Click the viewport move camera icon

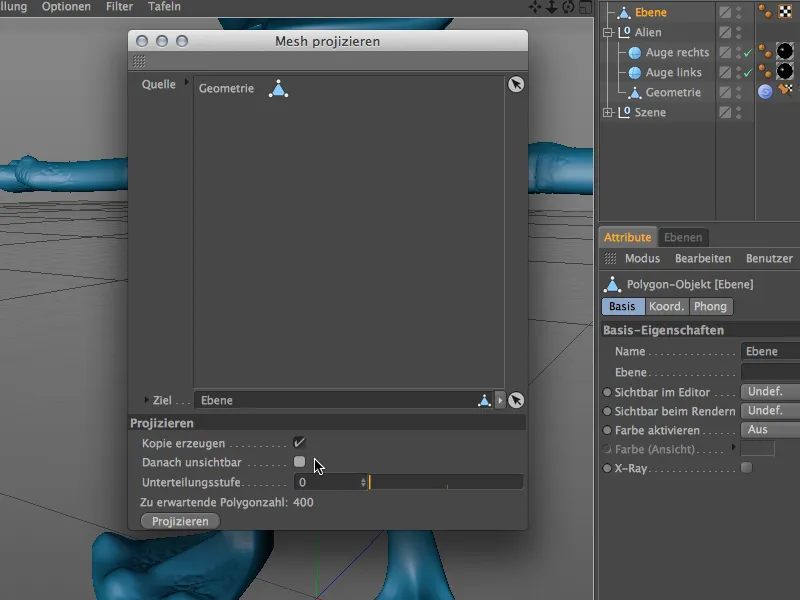535,7
